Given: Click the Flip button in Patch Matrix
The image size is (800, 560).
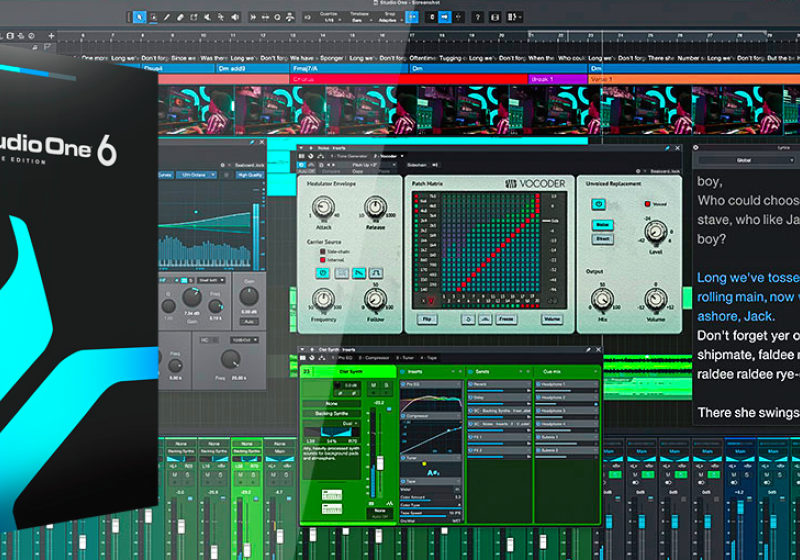Looking at the screenshot, I should [427, 319].
